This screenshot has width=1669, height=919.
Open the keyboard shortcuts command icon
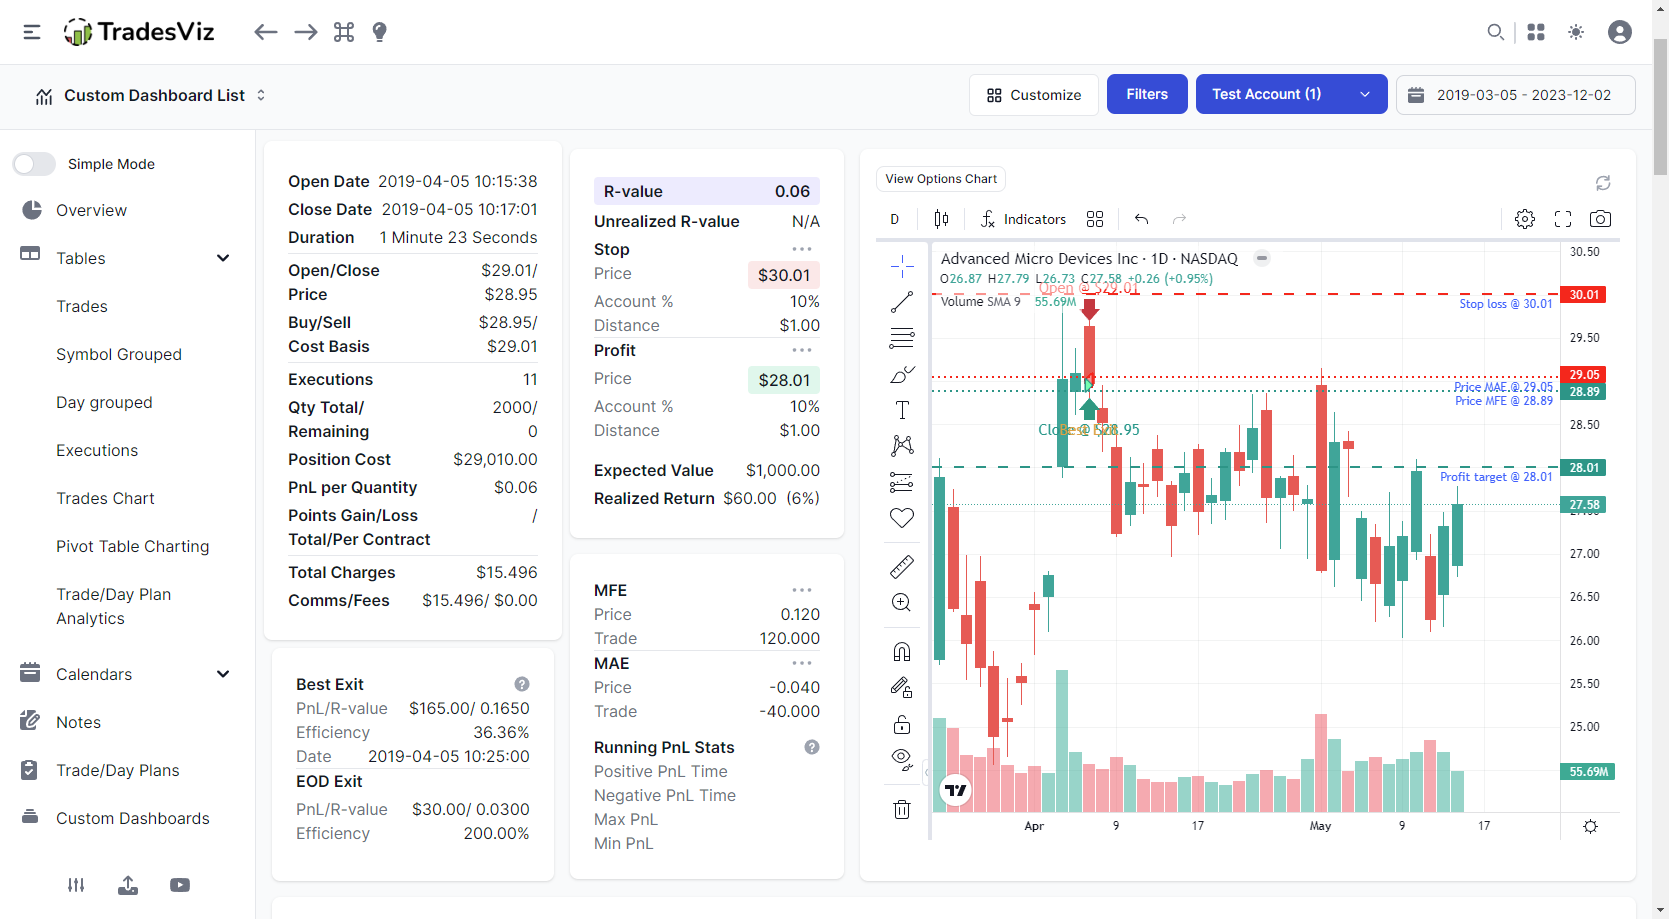tap(344, 32)
